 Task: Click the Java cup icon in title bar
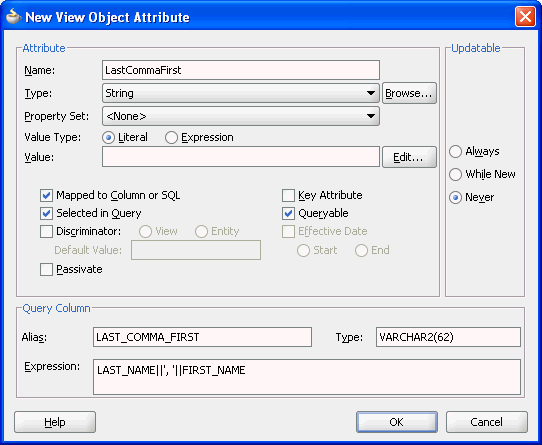(13, 16)
